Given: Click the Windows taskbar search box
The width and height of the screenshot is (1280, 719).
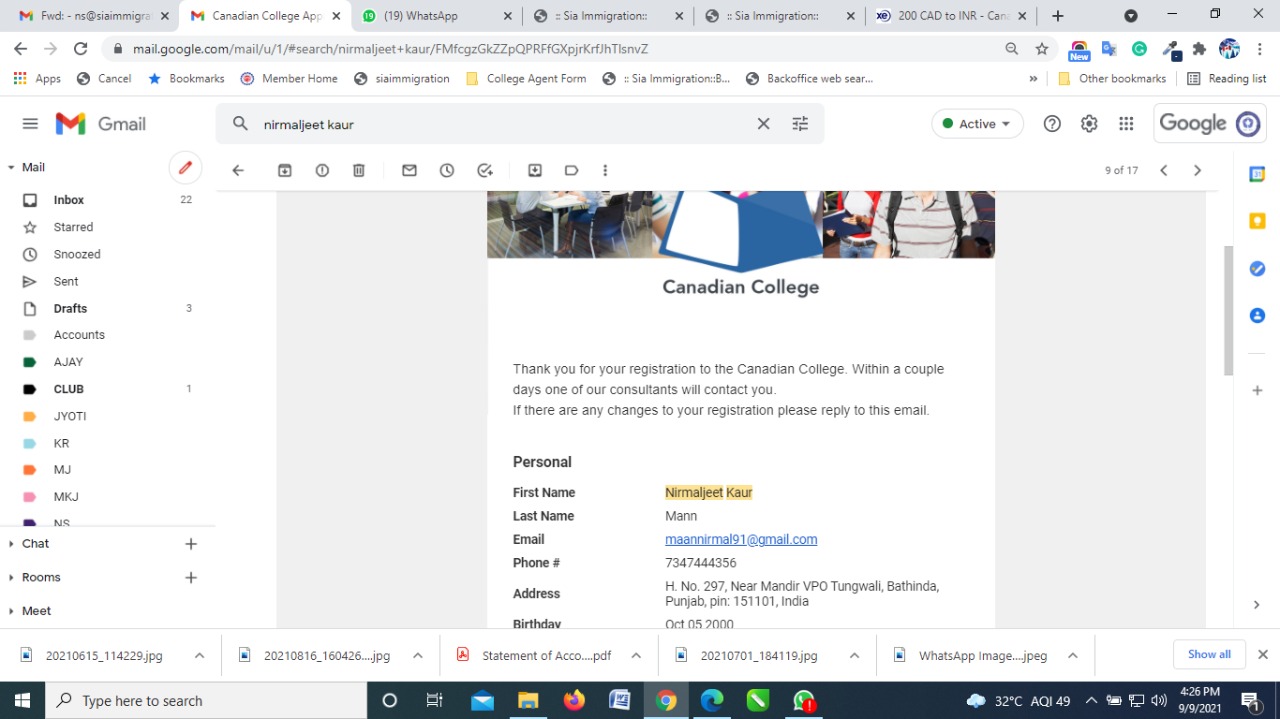Looking at the screenshot, I should (207, 700).
